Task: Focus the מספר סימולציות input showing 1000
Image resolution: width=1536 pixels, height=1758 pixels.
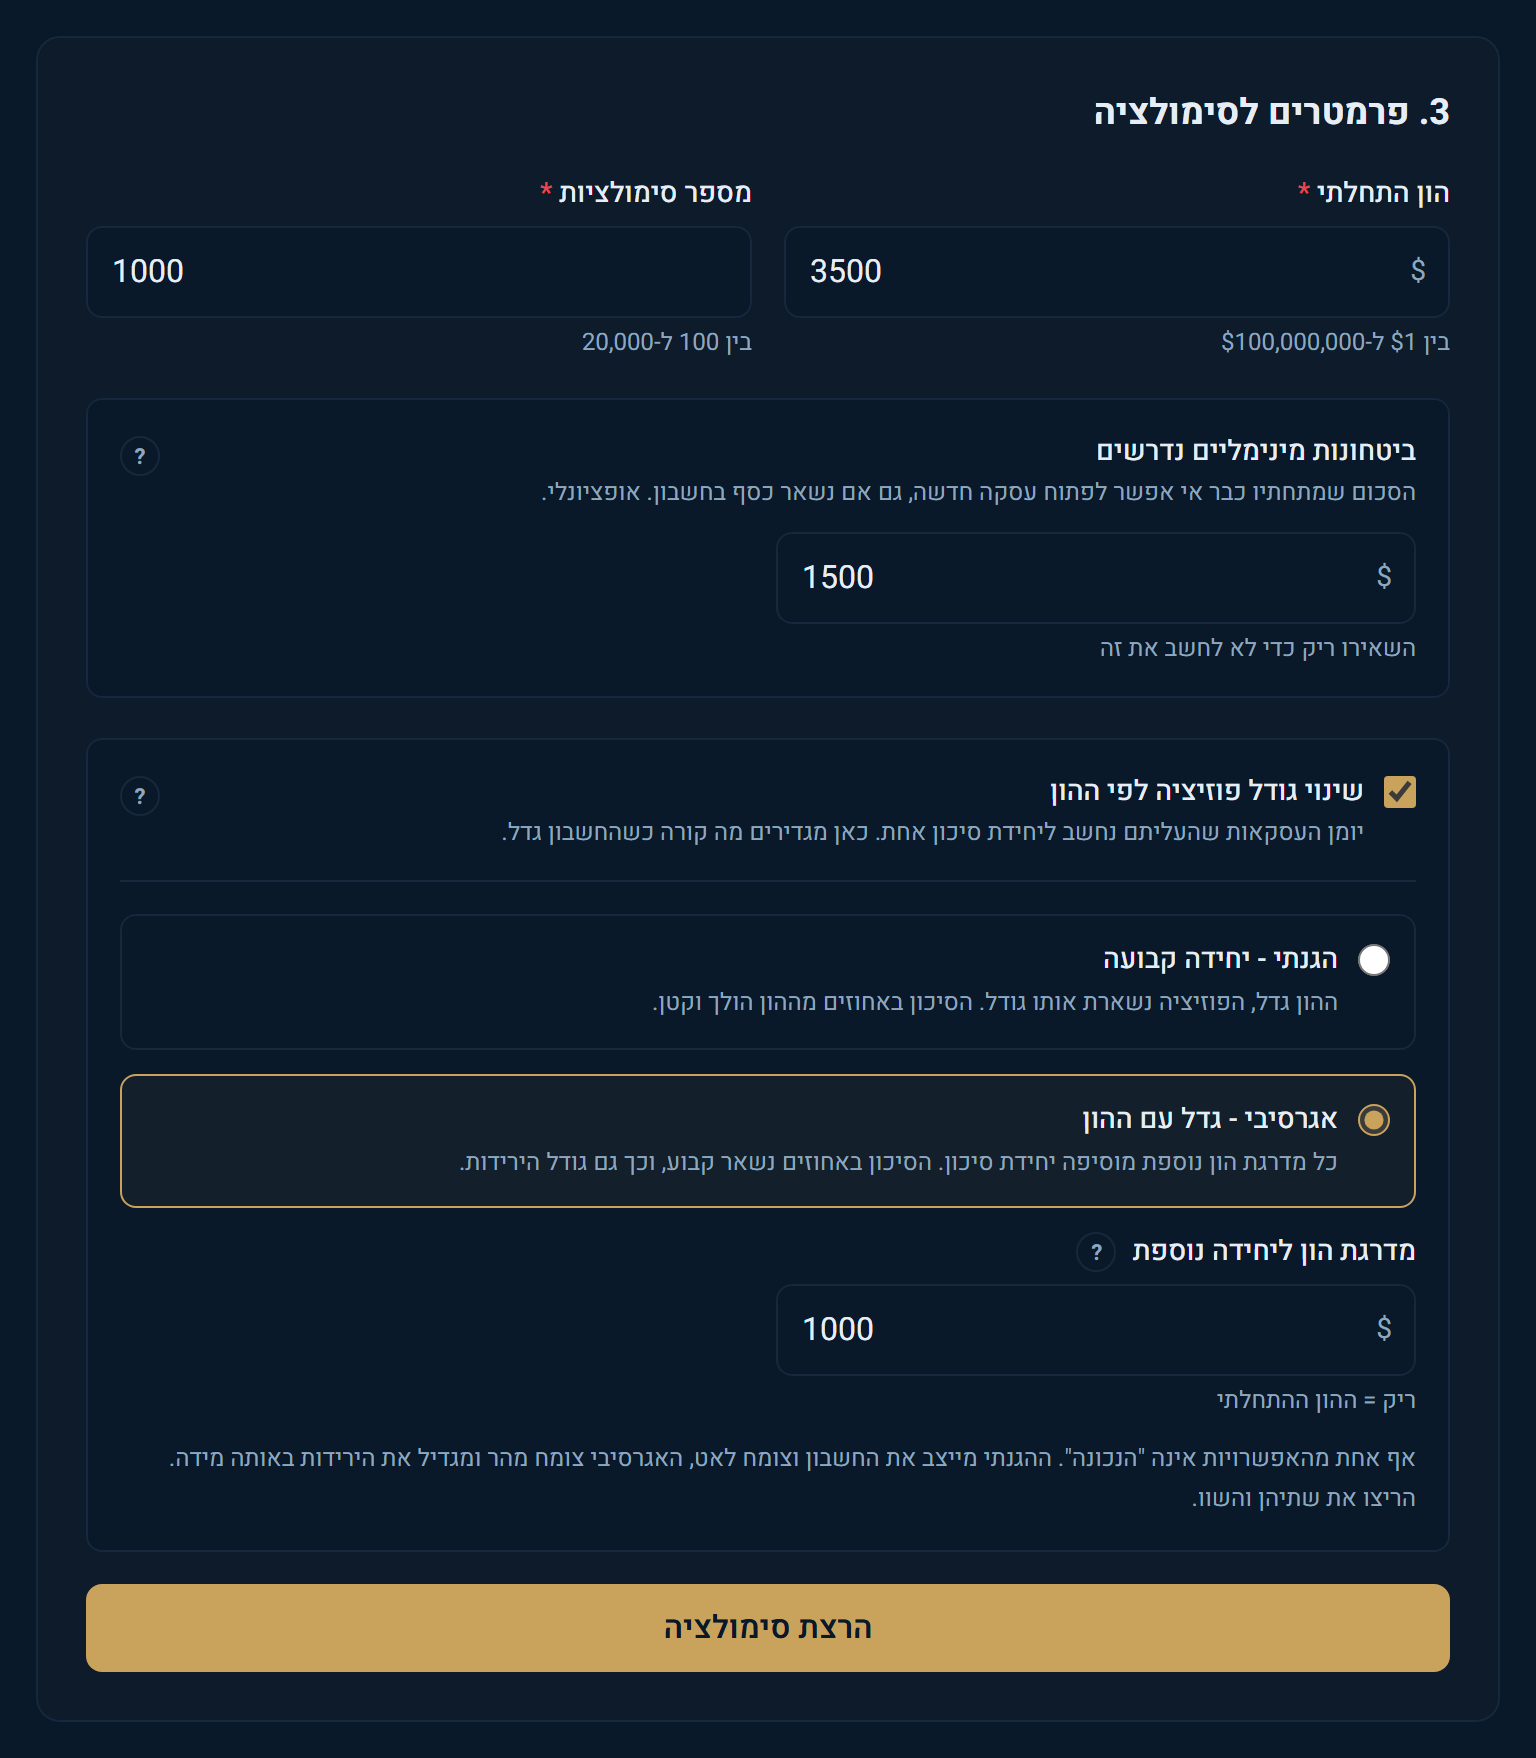Action: tap(419, 272)
